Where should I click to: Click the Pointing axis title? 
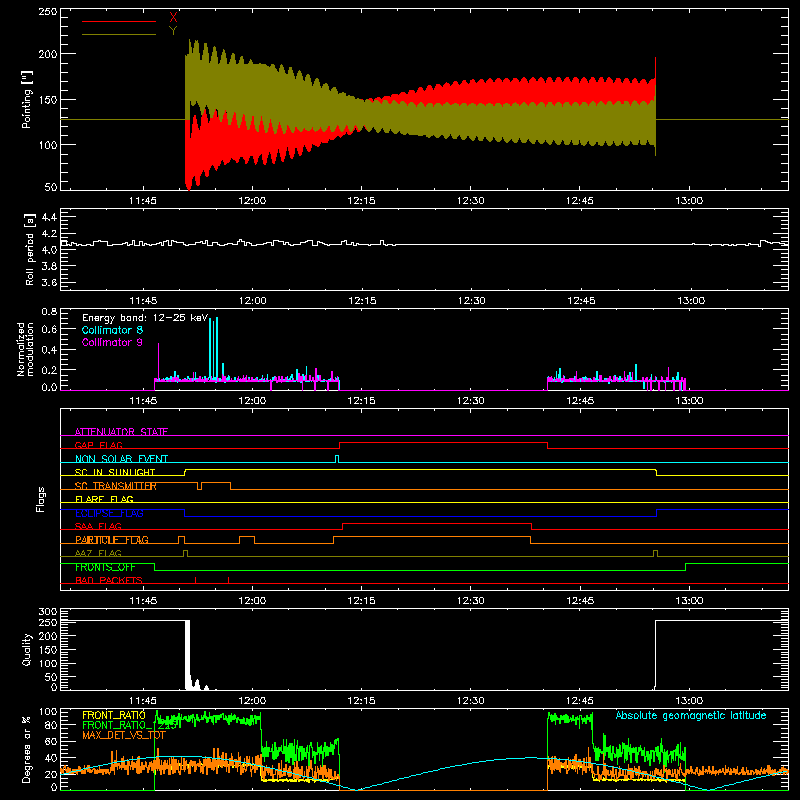pyautogui.click(x=27, y=99)
